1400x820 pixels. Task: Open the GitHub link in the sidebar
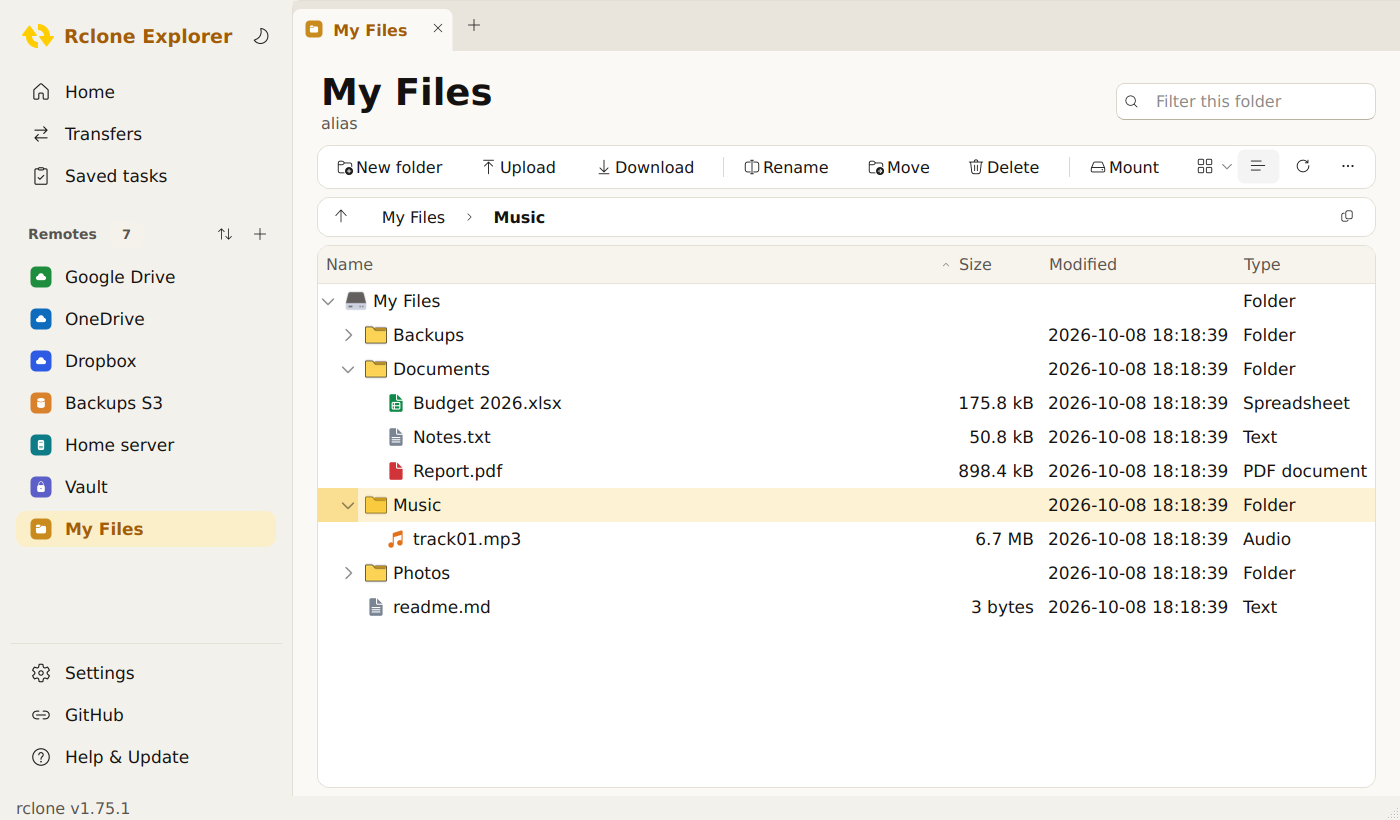(x=146, y=715)
